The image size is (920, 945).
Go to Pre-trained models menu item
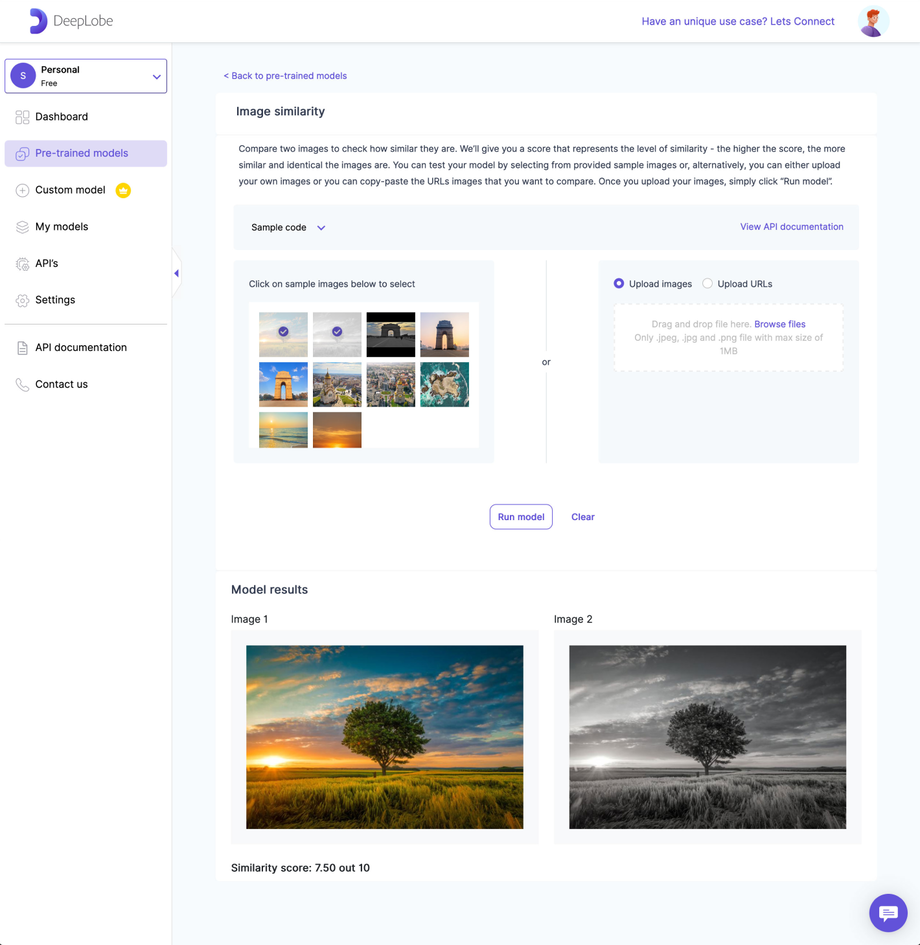click(x=86, y=154)
